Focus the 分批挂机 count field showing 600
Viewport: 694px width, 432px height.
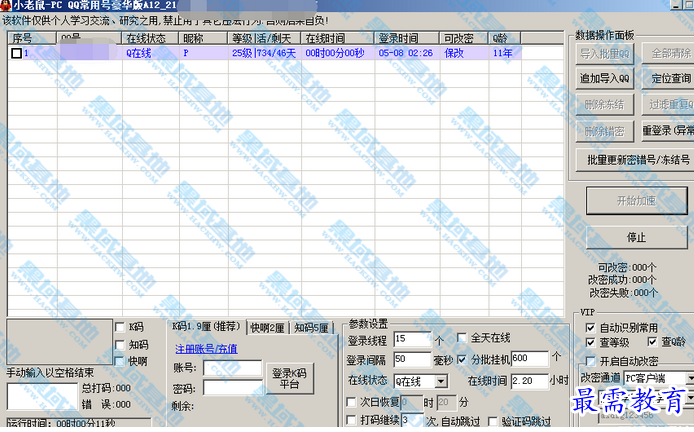pyautogui.click(x=529, y=359)
